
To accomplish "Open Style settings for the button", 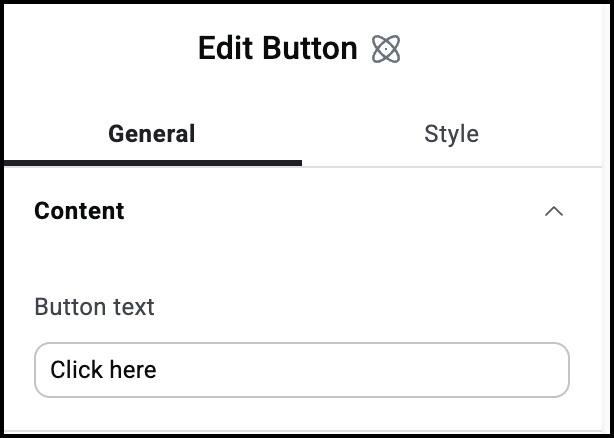I will click(x=451, y=134).
